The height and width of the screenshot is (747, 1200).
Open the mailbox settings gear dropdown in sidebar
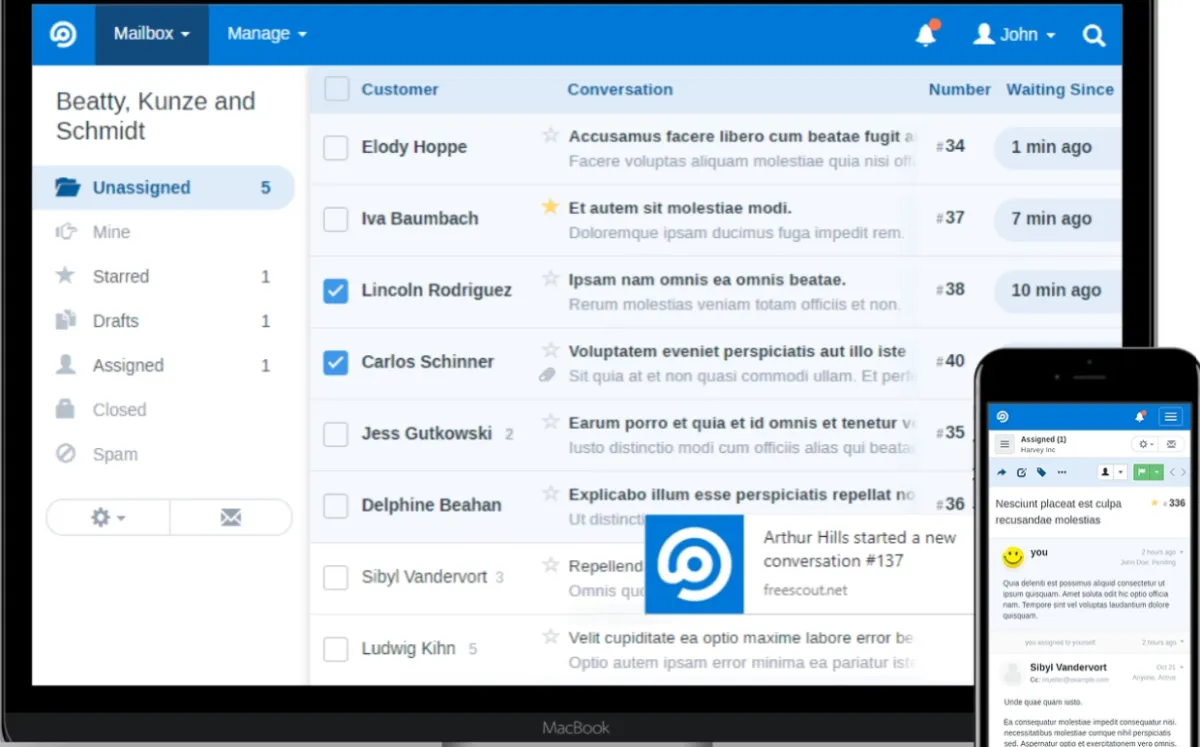click(x=108, y=517)
